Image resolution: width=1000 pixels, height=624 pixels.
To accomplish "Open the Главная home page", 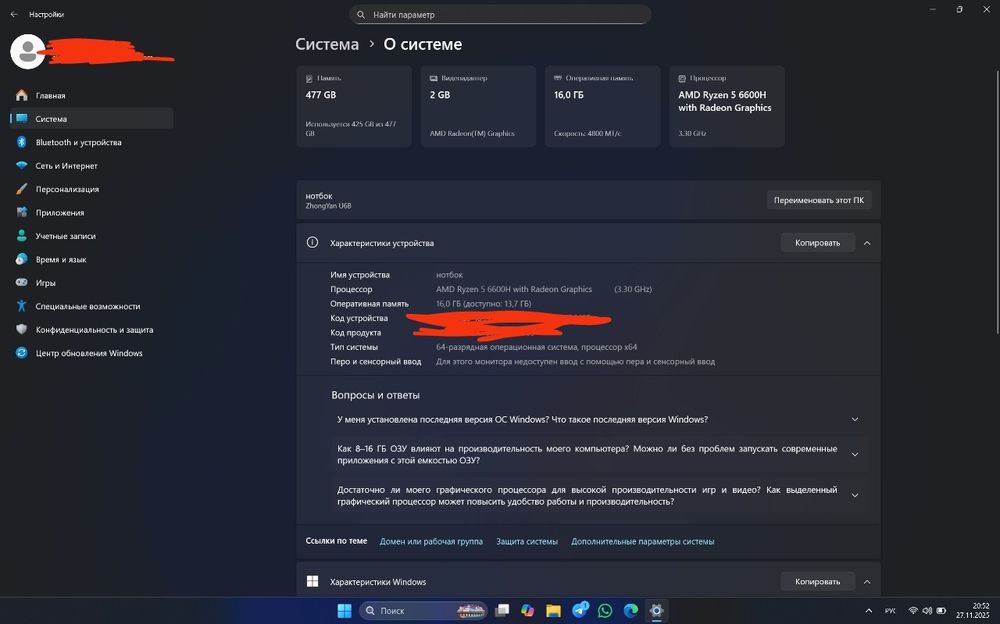I will [91, 96].
